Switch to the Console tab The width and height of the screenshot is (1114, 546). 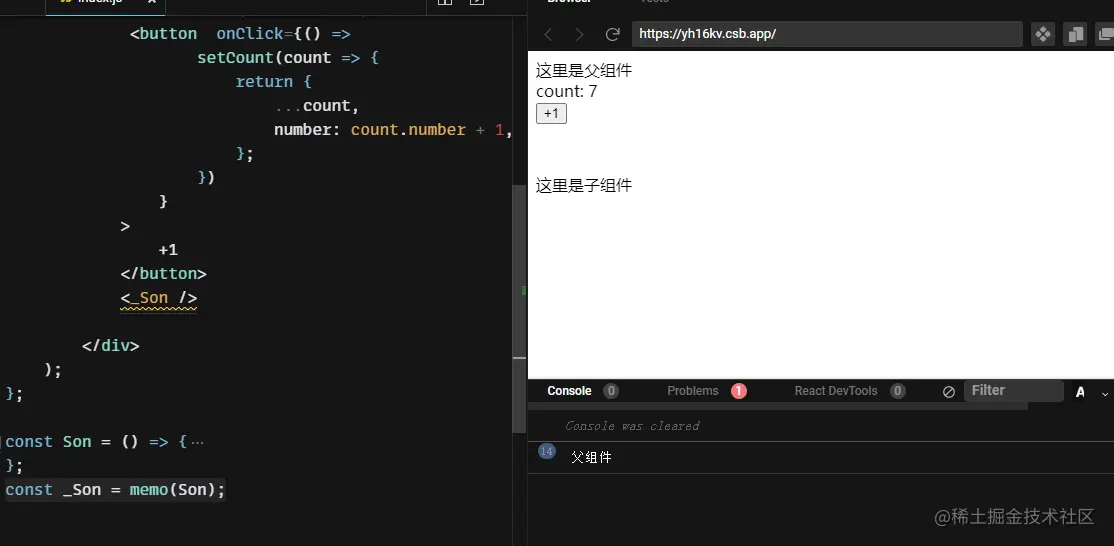[569, 391]
